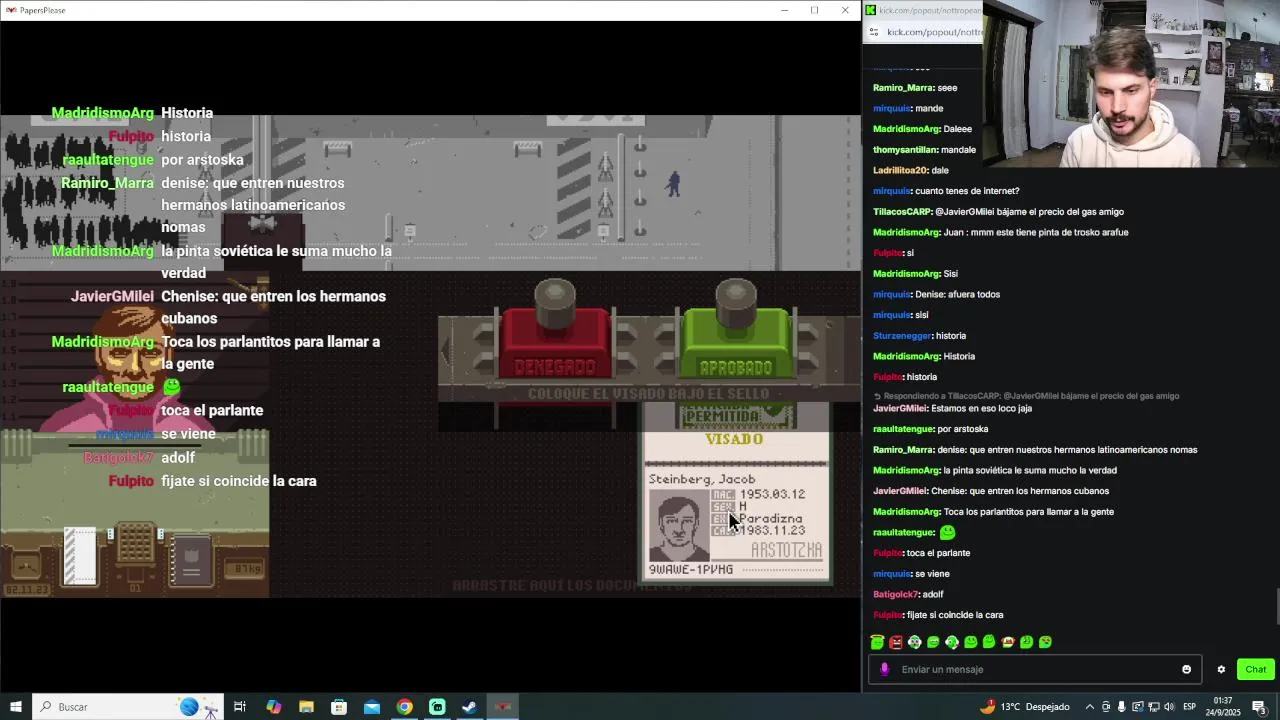Click the green Chat send button
Image resolution: width=1280 pixels, height=720 pixels.
coord(1256,670)
